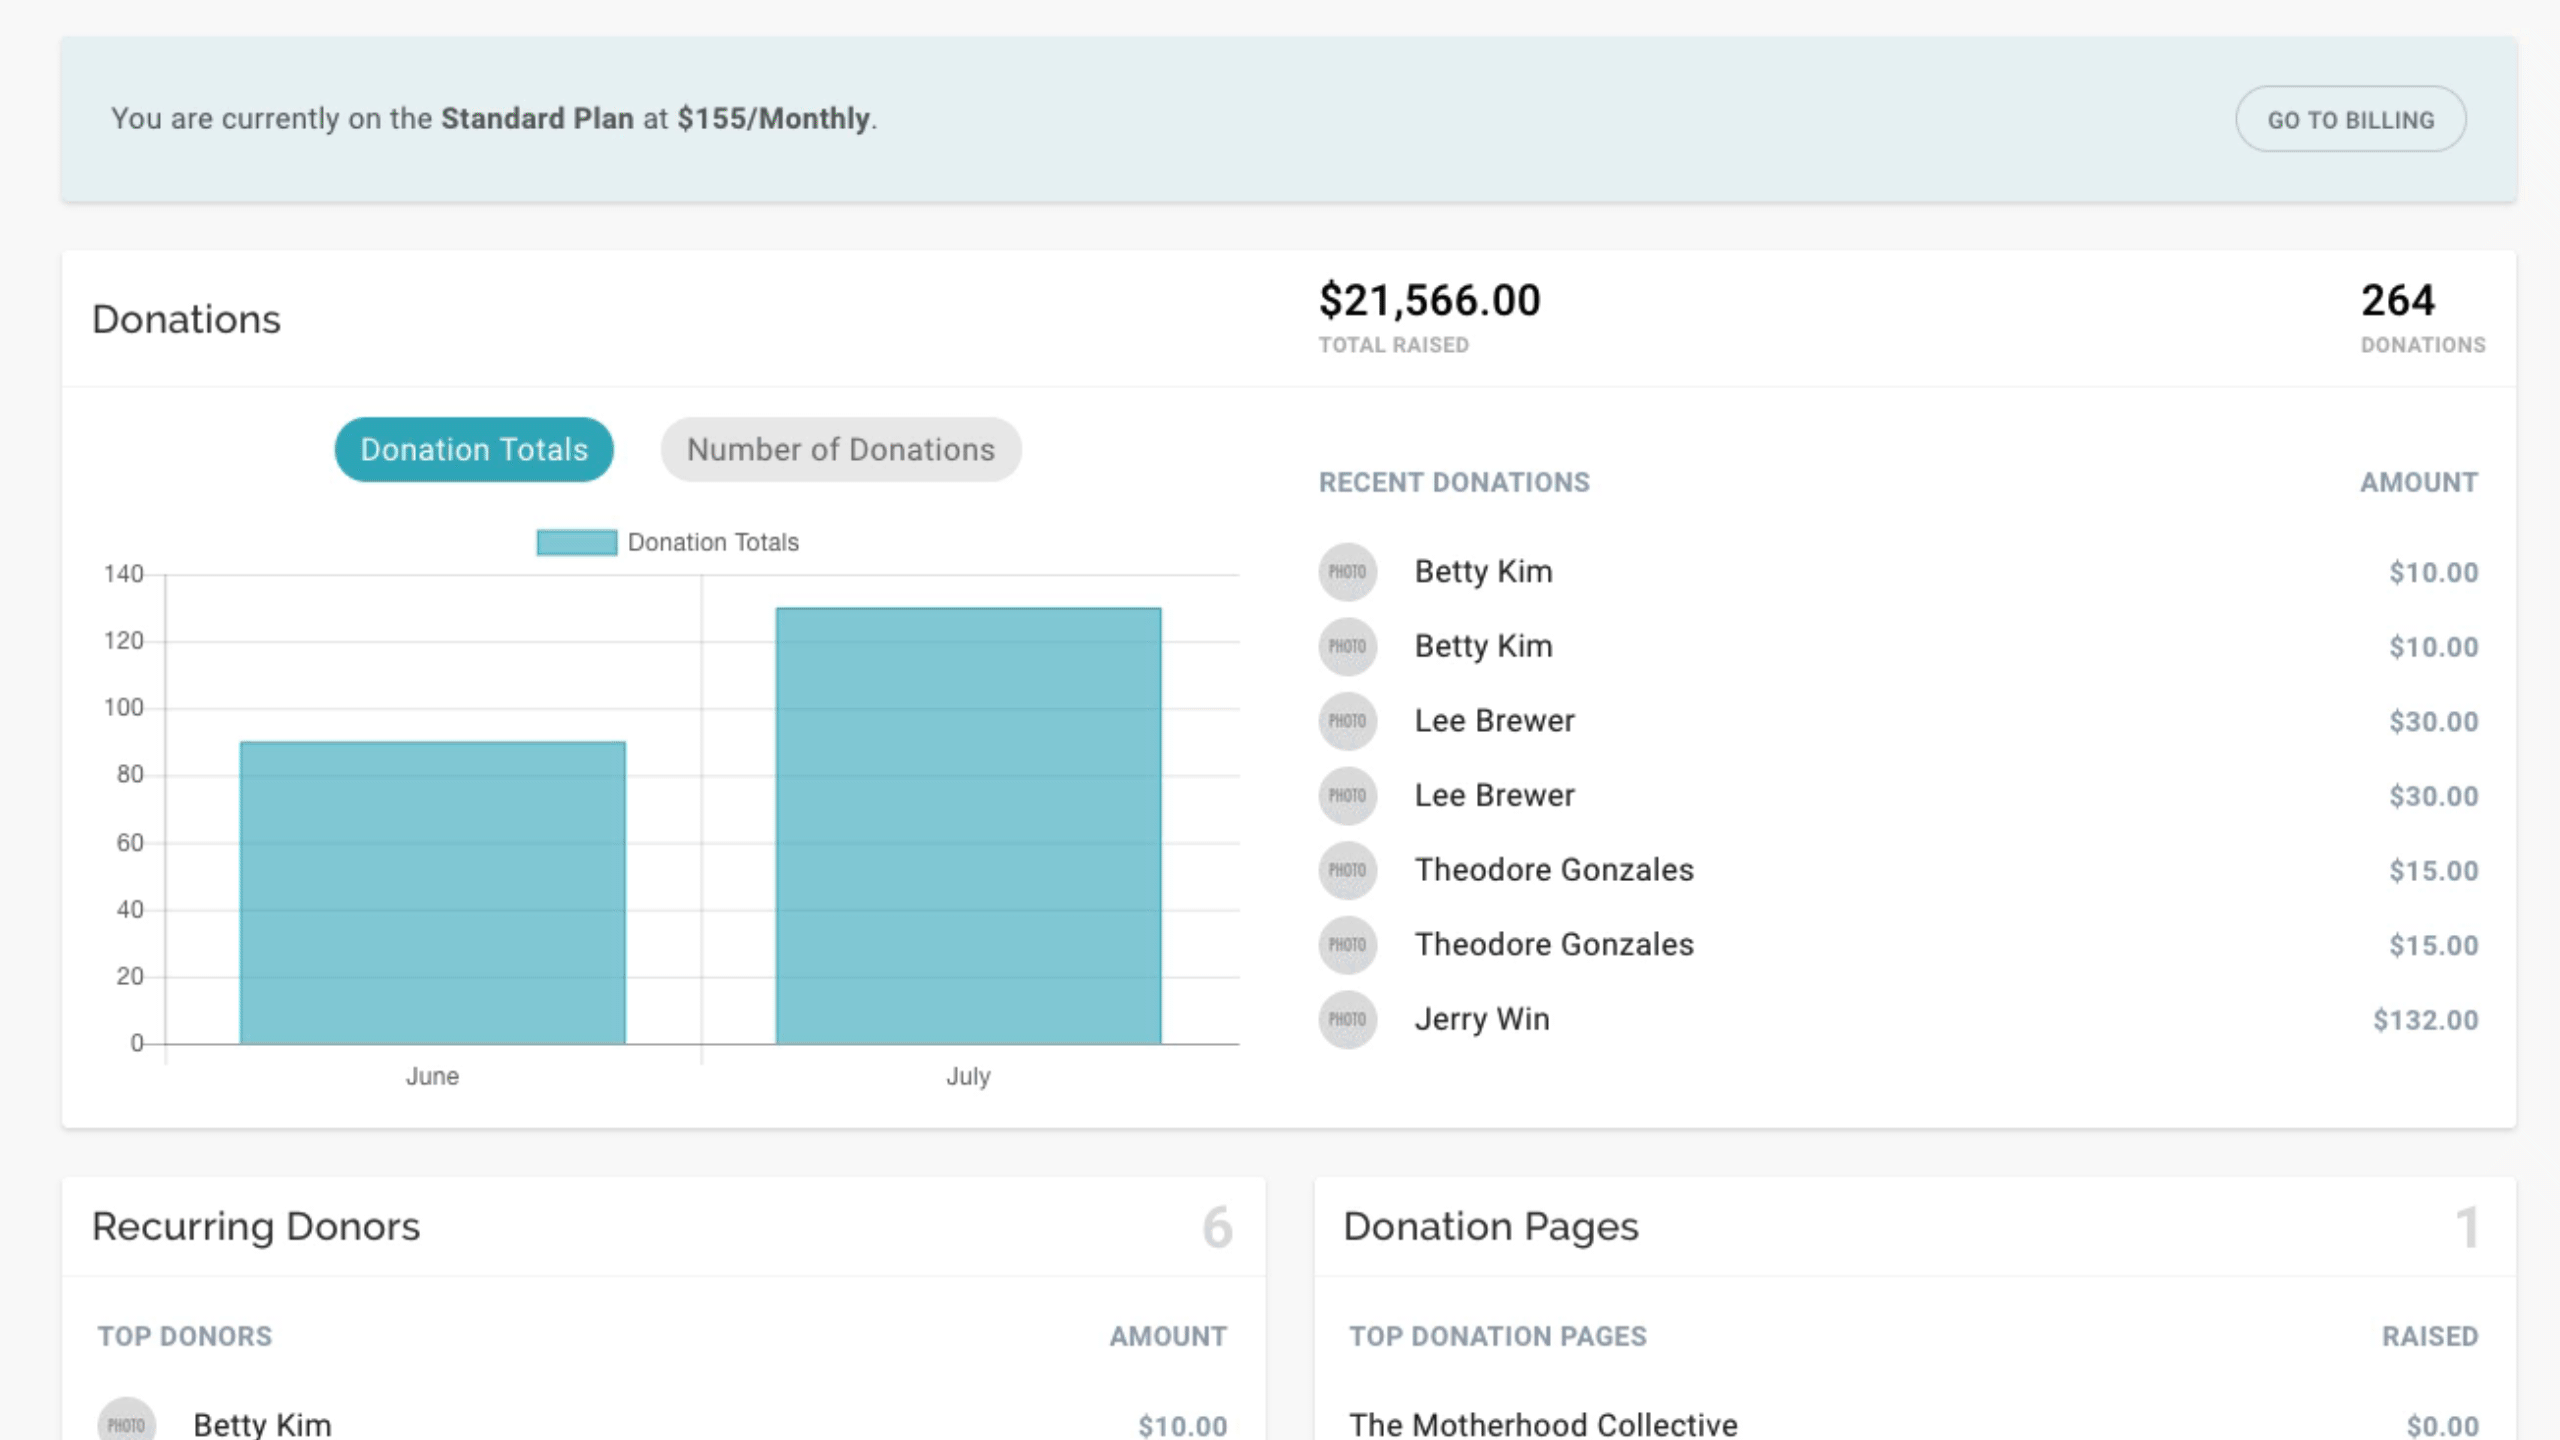Screen dimensions: 2560x1440
Task: Open first Betty Kim donor photo icon
Action: pyautogui.click(x=1348, y=572)
